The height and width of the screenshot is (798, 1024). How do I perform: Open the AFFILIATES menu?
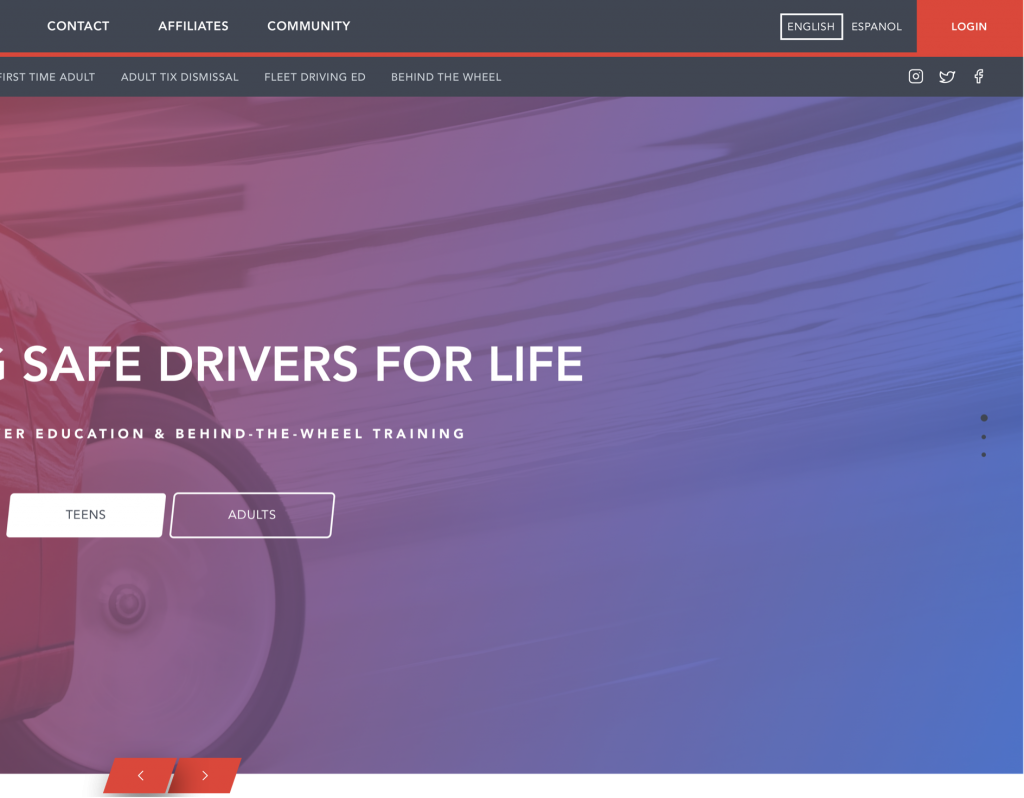point(193,26)
